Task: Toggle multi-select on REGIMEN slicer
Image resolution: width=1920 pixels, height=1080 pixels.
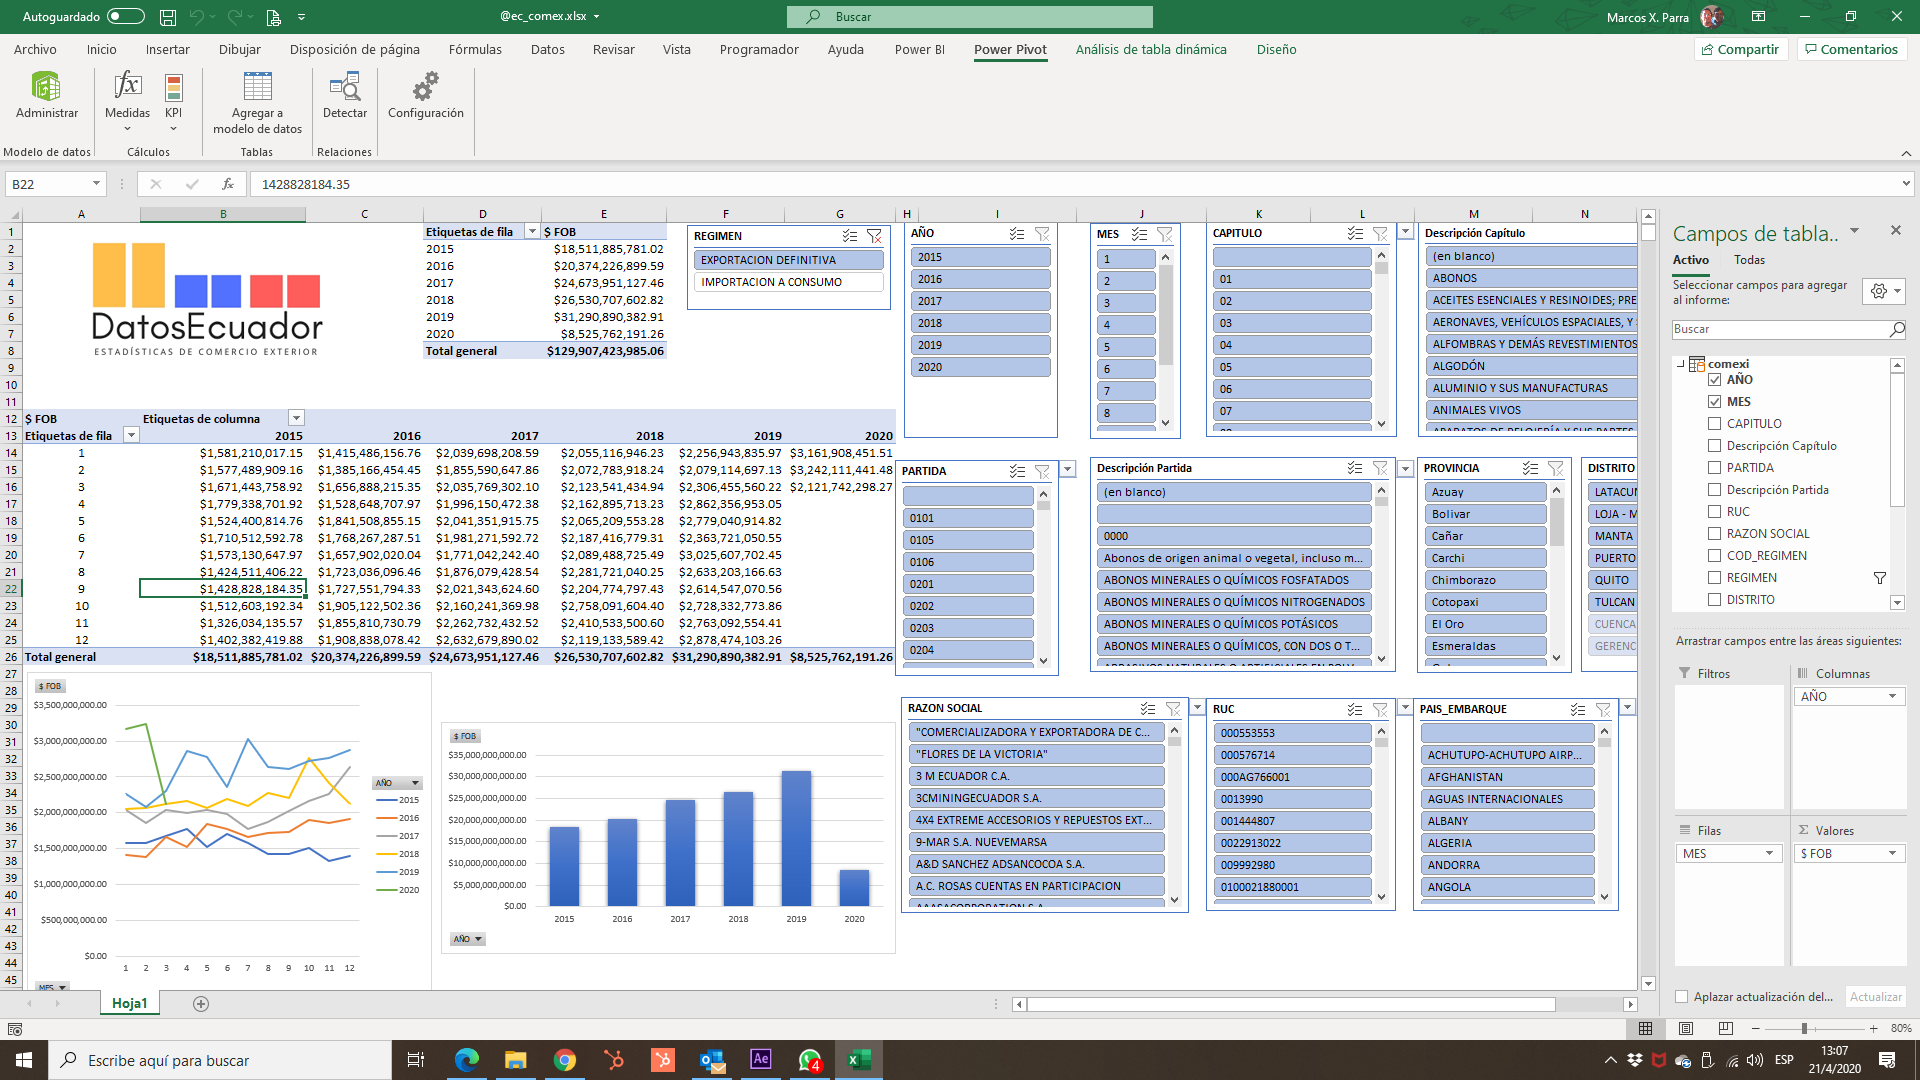Action: [x=849, y=236]
